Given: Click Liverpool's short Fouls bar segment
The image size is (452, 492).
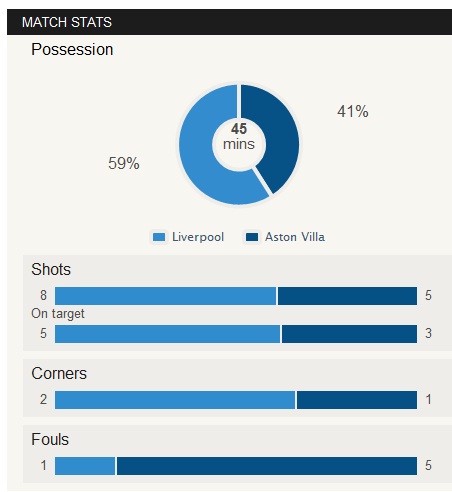Looking at the screenshot, I should (x=85, y=466).
